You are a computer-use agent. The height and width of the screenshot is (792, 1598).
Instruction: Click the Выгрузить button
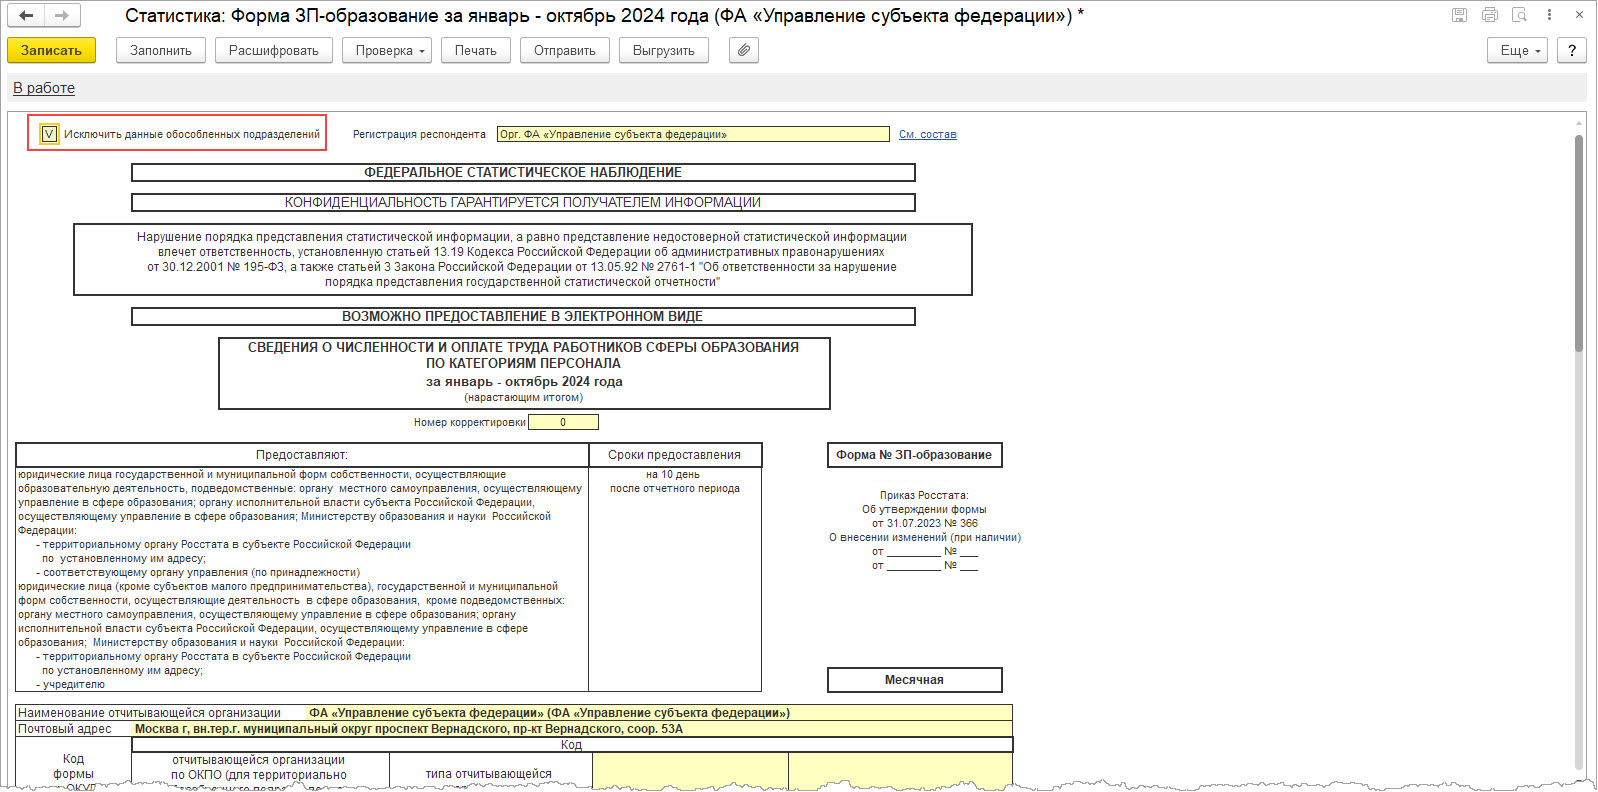pyautogui.click(x=664, y=50)
